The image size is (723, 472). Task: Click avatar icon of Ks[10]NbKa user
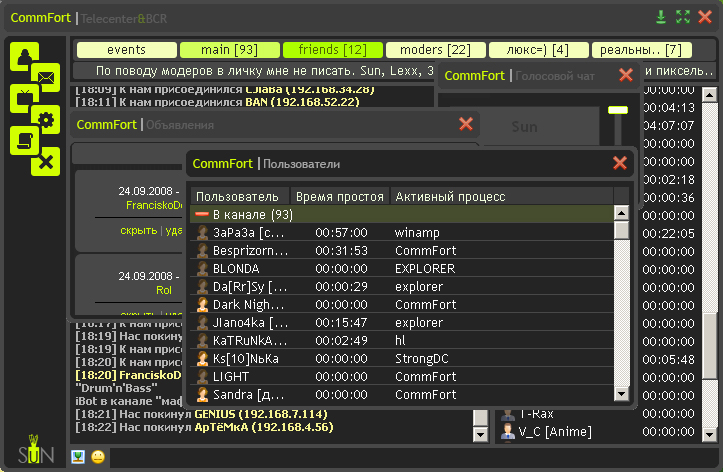(x=202, y=358)
